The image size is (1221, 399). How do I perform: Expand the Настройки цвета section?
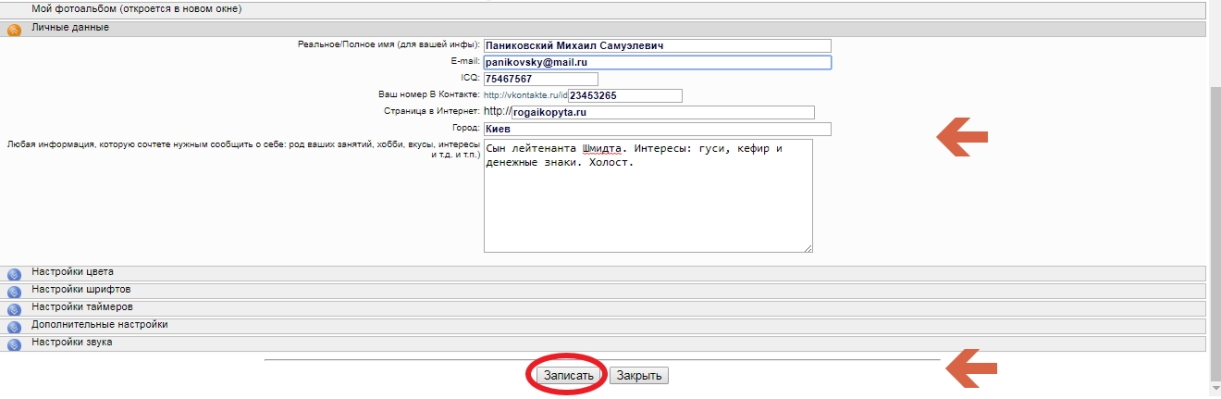(x=604, y=273)
